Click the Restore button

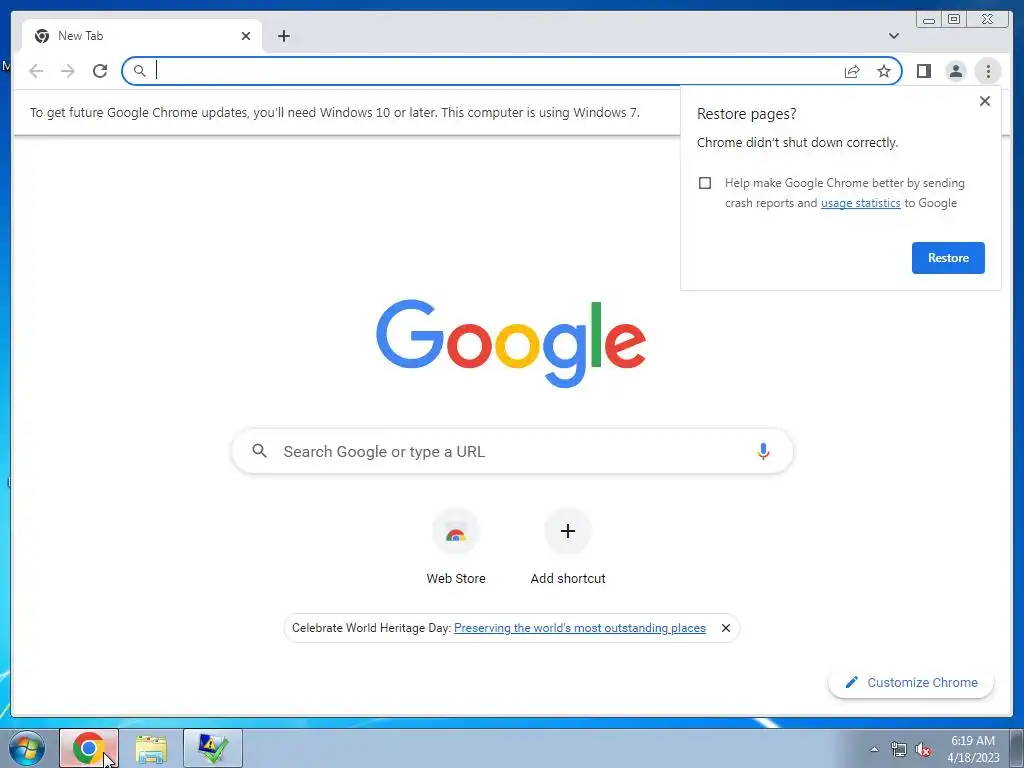948,258
